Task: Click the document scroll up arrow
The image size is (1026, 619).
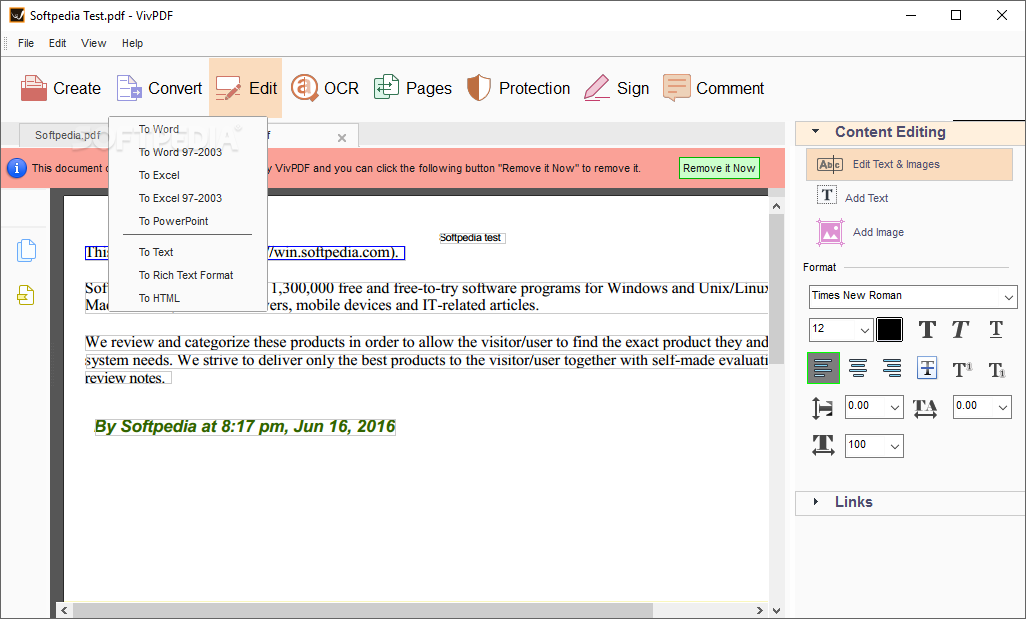Action: [x=776, y=206]
